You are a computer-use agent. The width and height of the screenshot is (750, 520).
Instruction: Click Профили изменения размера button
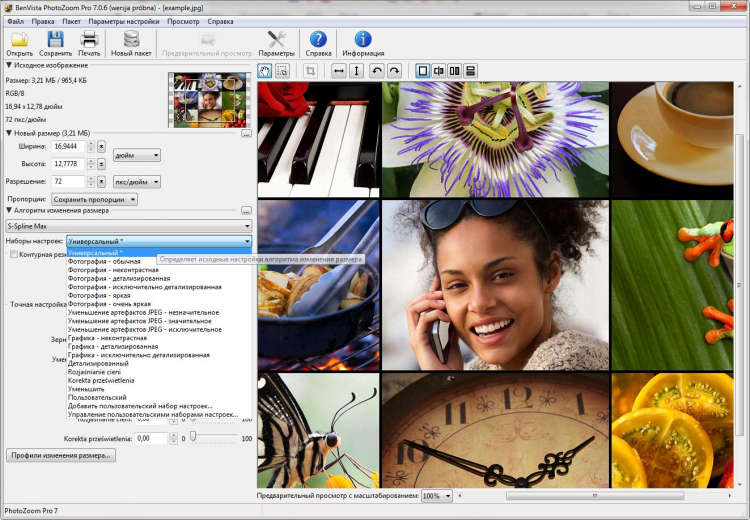coord(61,455)
